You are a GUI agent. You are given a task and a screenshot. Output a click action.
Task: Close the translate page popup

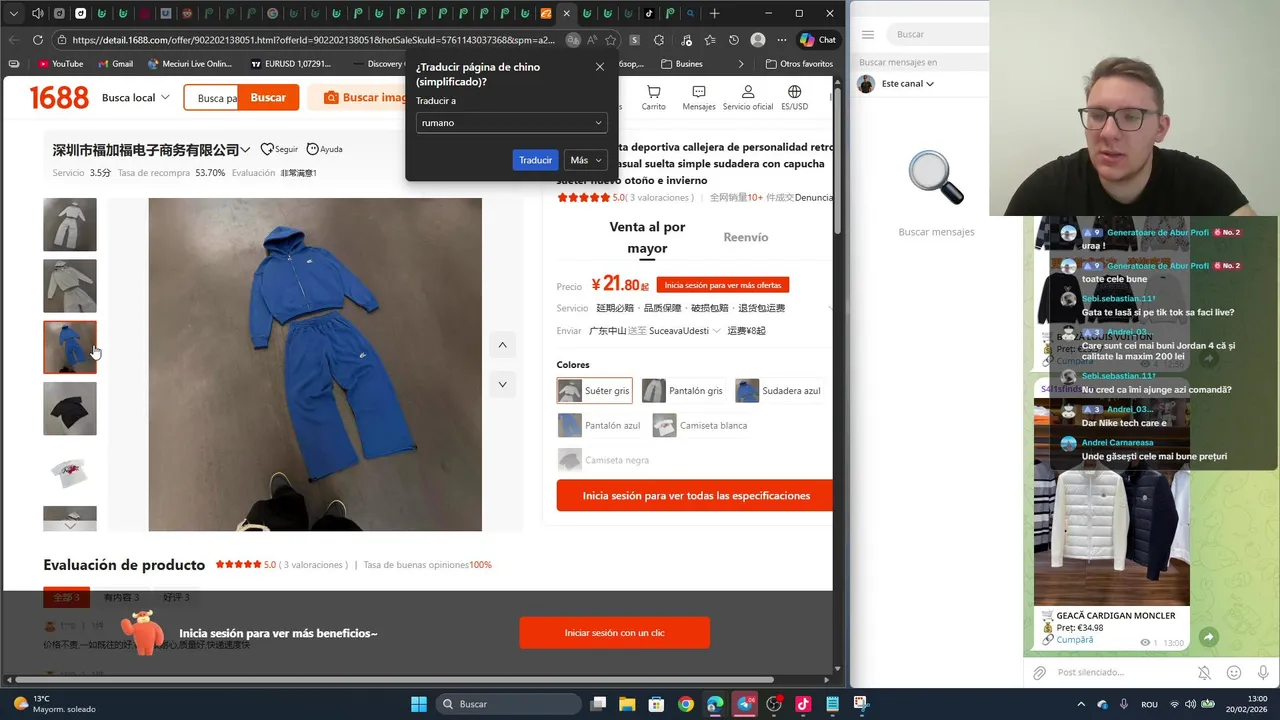[x=600, y=67]
